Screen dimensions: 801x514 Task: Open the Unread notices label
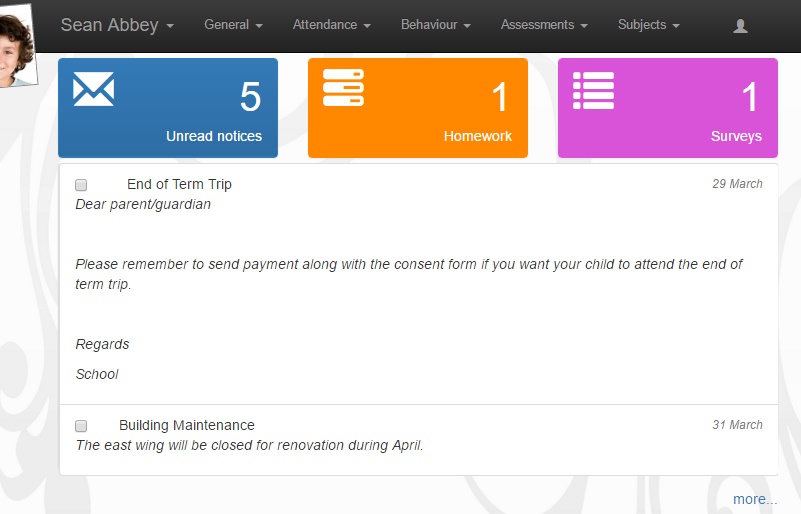[x=214, y=136]
